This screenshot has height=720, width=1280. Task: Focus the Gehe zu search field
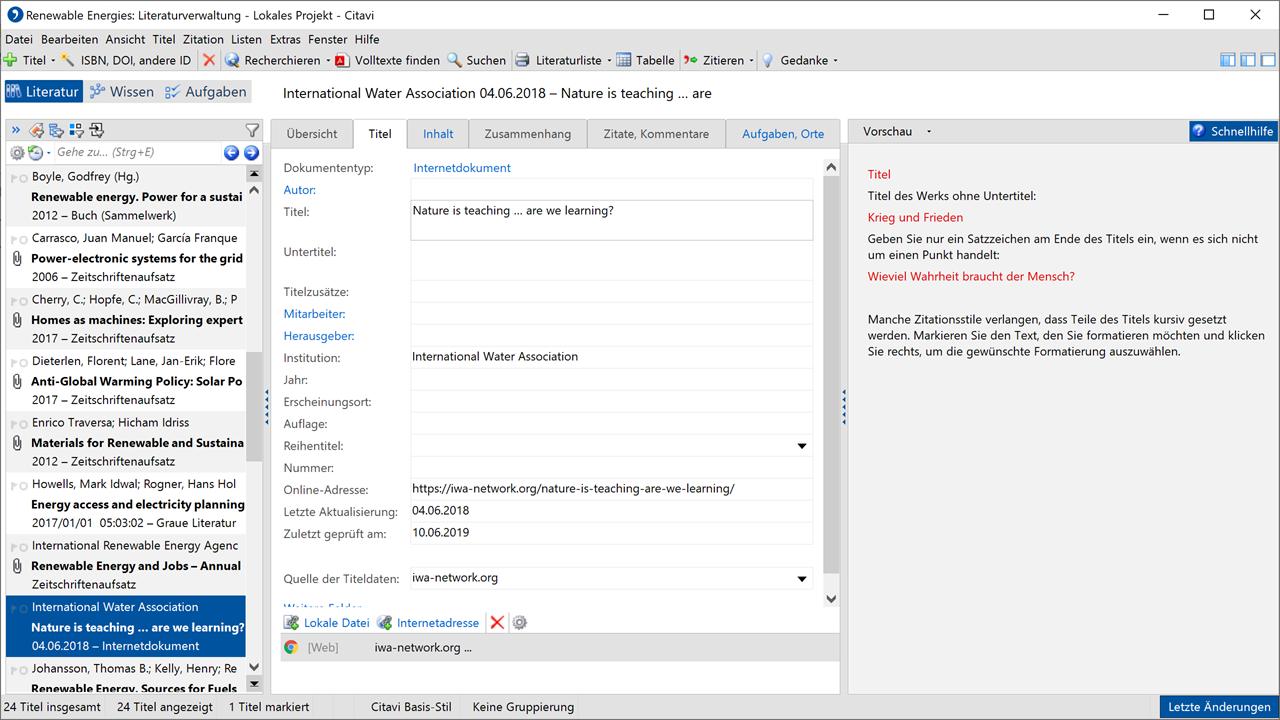137,153
